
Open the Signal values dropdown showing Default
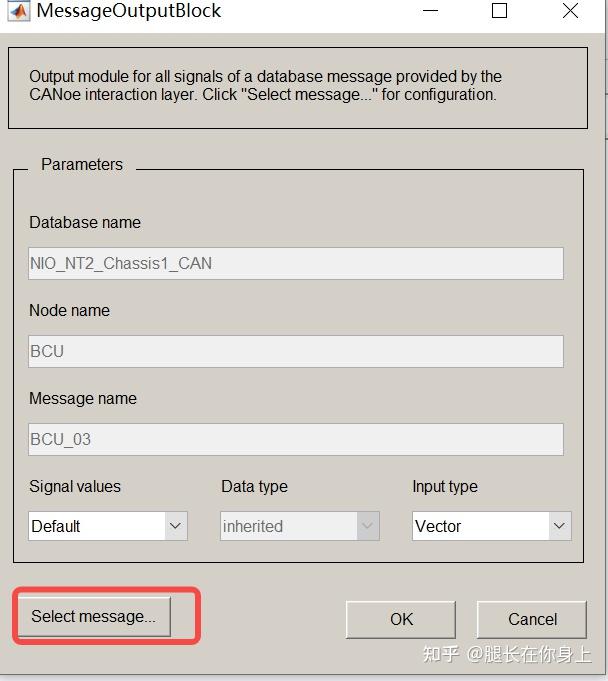108,526
